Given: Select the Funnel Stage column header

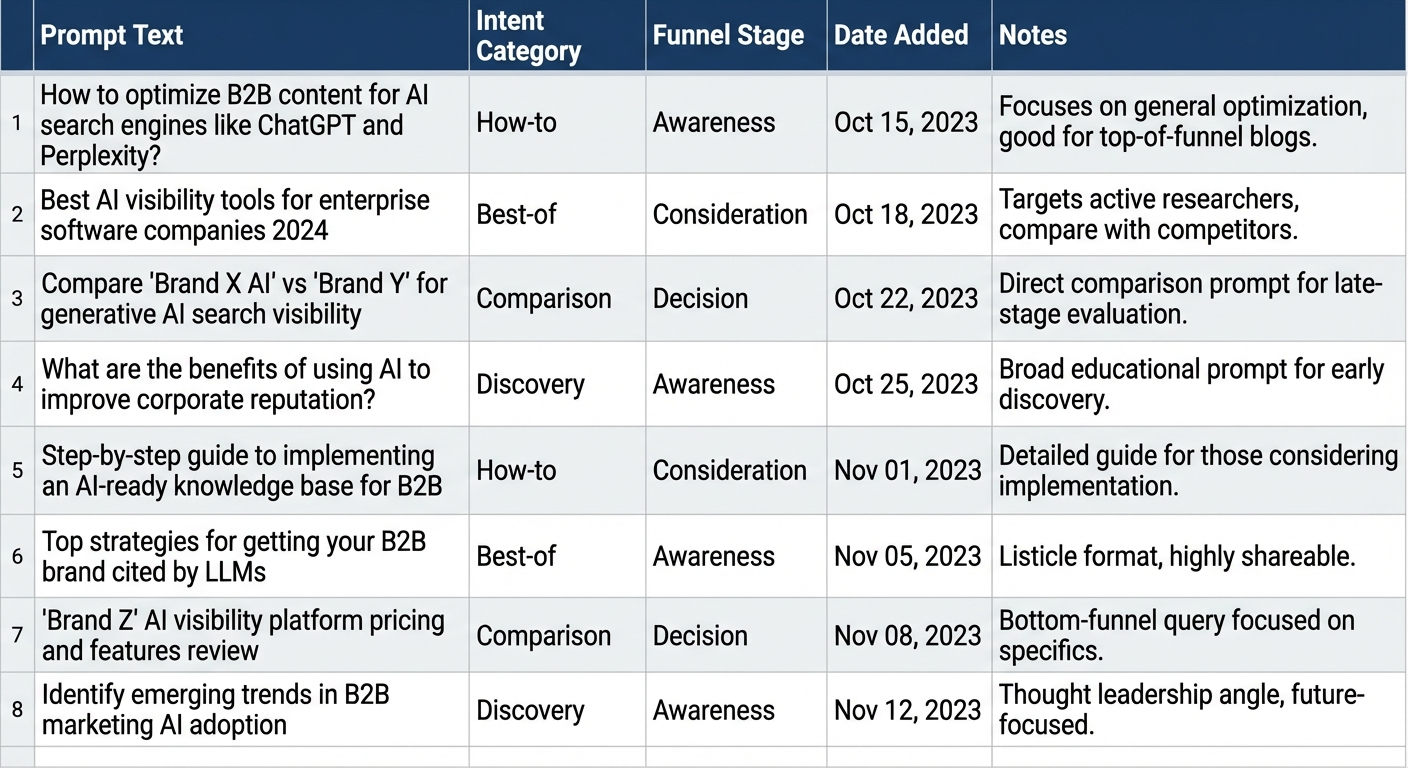Looking at the screenshot, I should (728, 35).
